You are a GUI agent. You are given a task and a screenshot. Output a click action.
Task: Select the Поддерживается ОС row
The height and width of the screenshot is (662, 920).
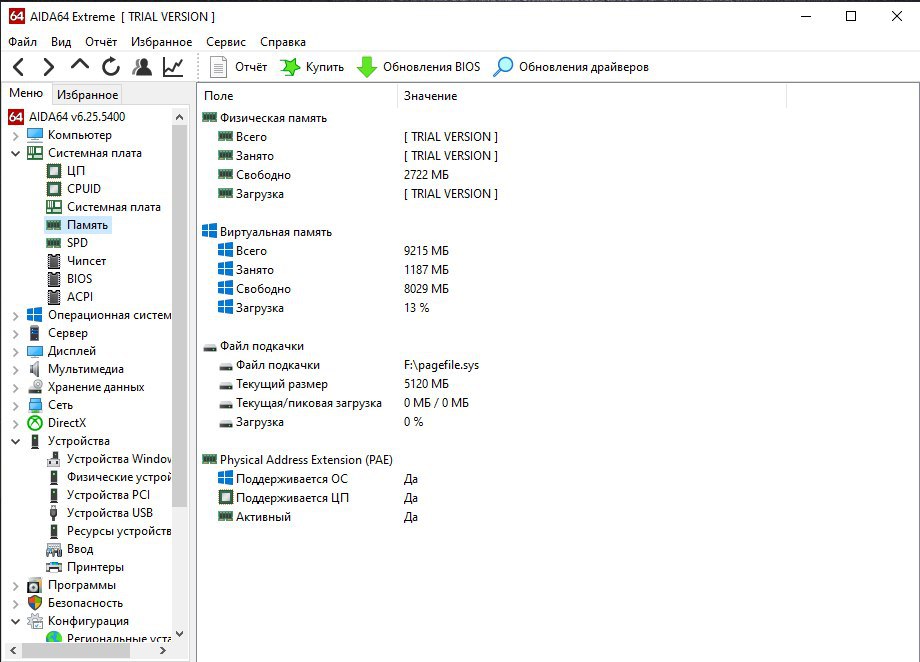[x=317, y=479]
